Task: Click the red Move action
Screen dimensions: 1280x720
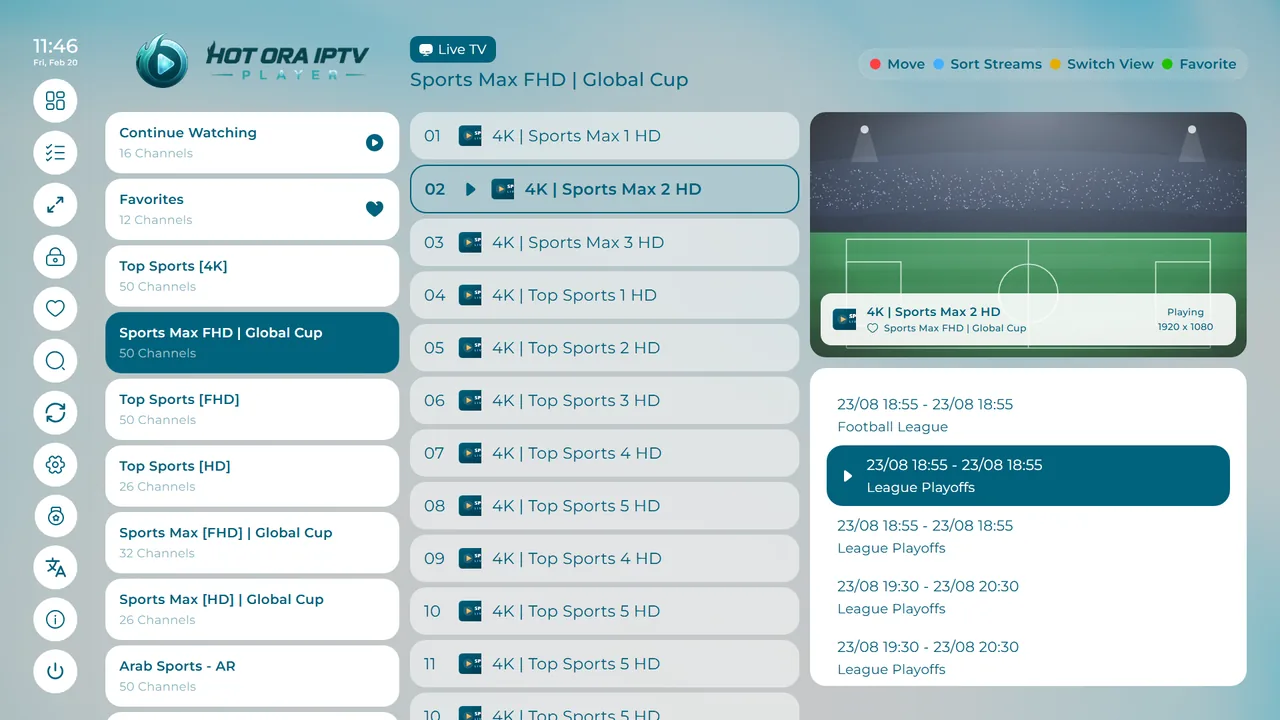Action: click(897, 64)
